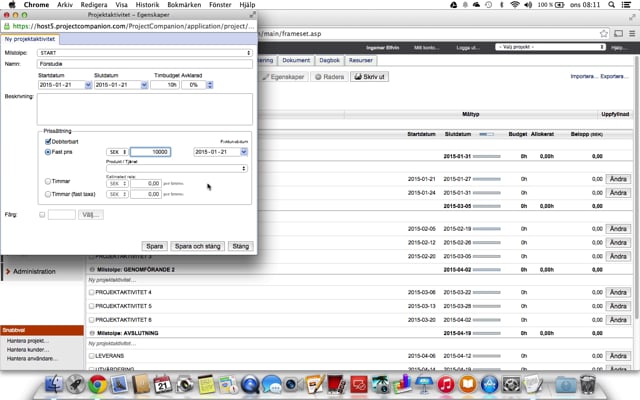The image size is (640, 400).
Task: Open Spotlight search in menu bar
Action: 611,4
